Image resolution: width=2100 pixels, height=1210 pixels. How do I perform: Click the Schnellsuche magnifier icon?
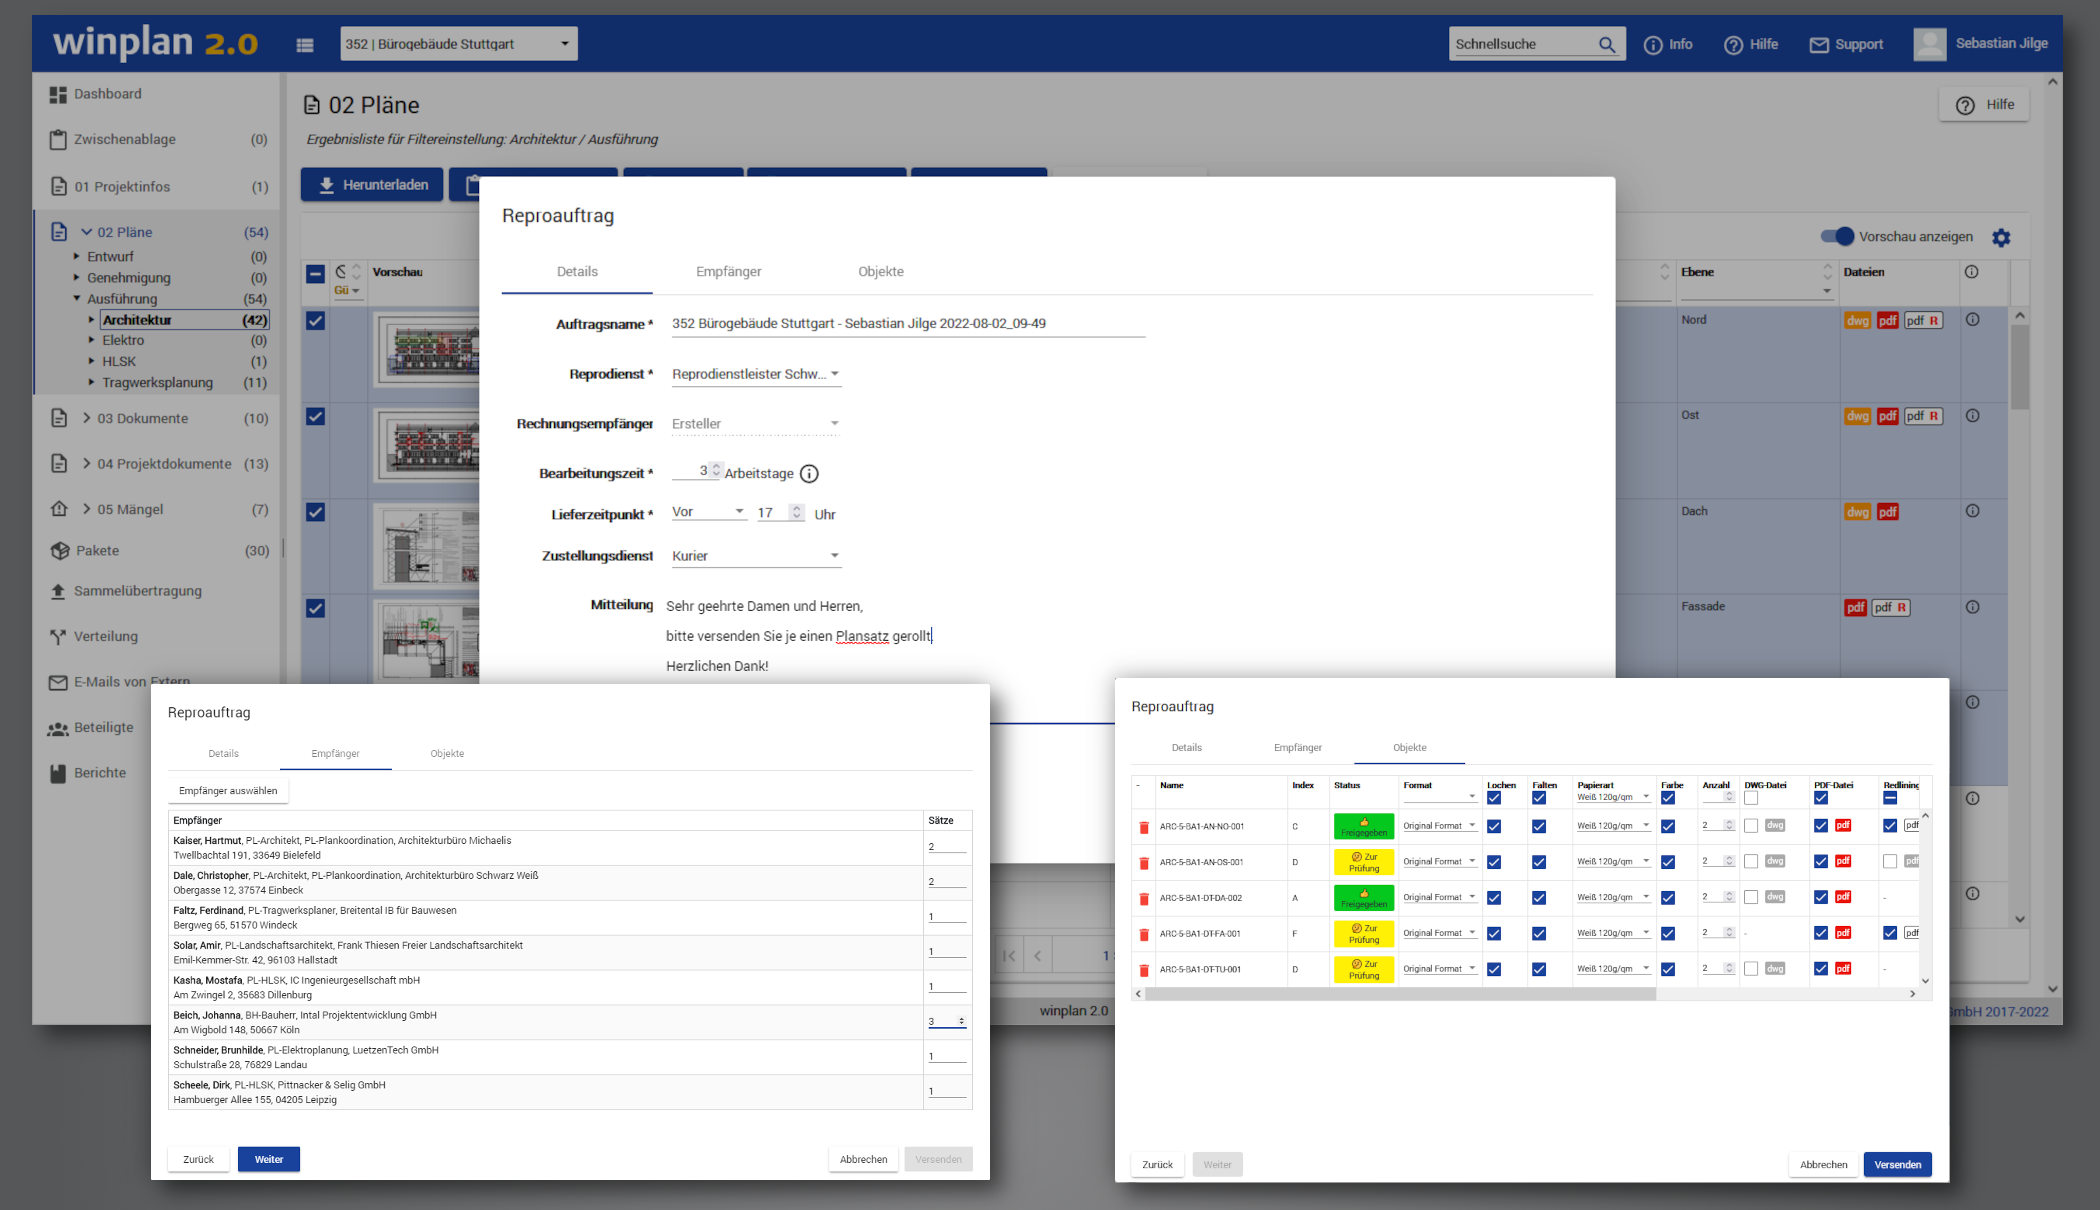[1607, 44]
